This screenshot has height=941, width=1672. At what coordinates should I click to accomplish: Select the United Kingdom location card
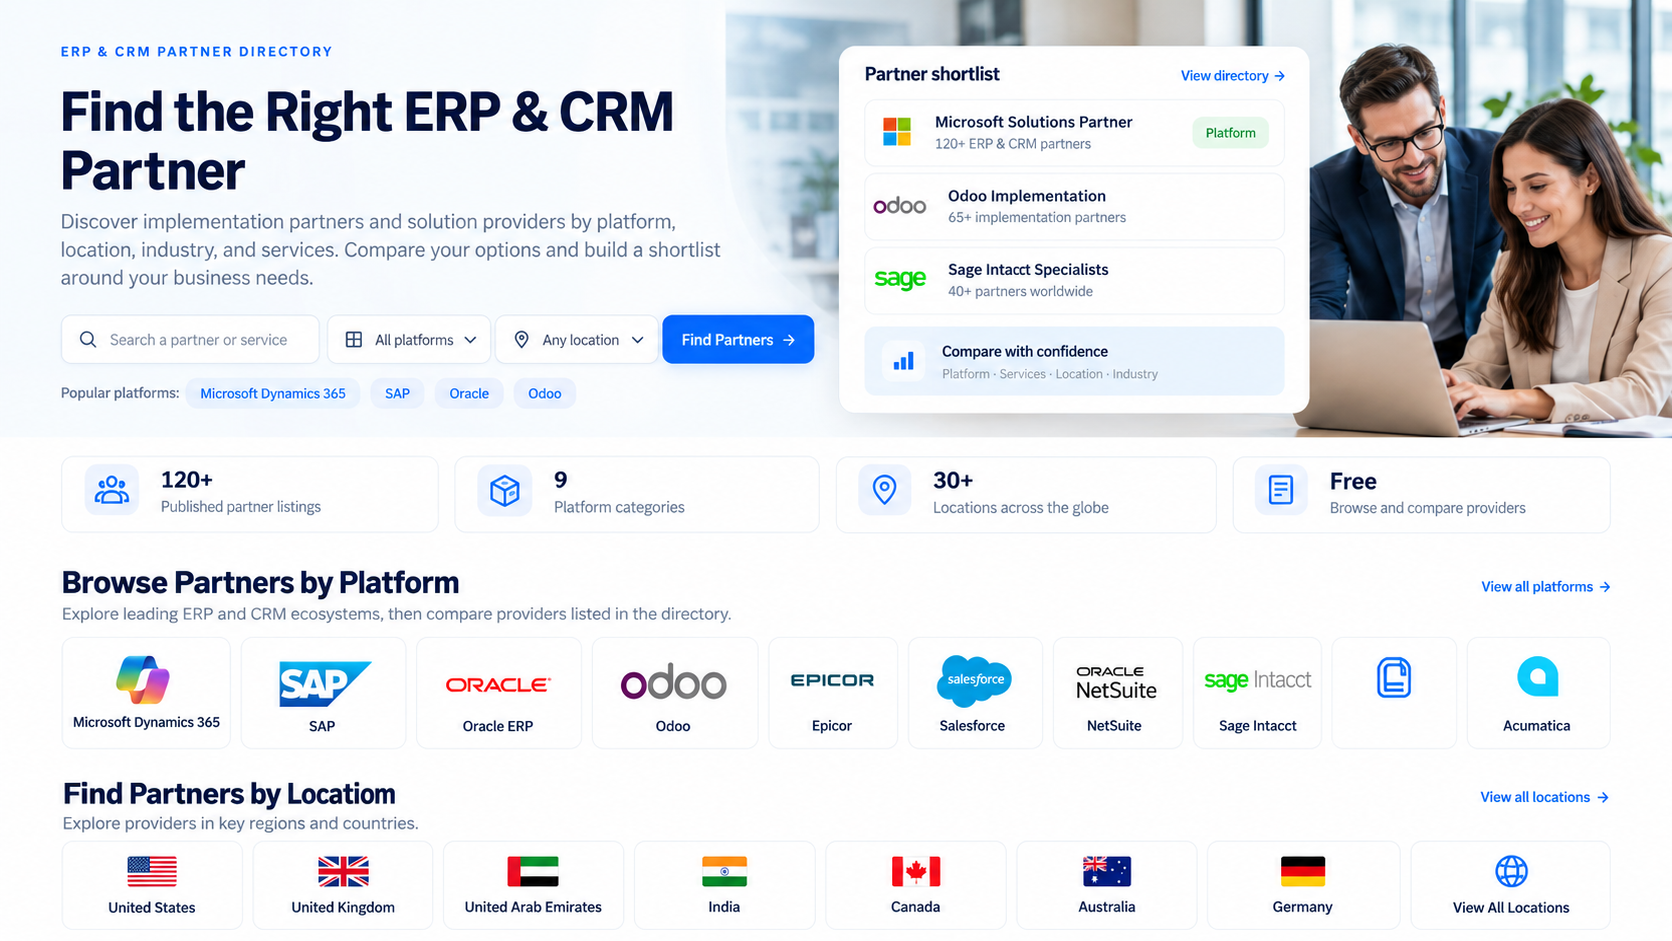tap(343, 885)
